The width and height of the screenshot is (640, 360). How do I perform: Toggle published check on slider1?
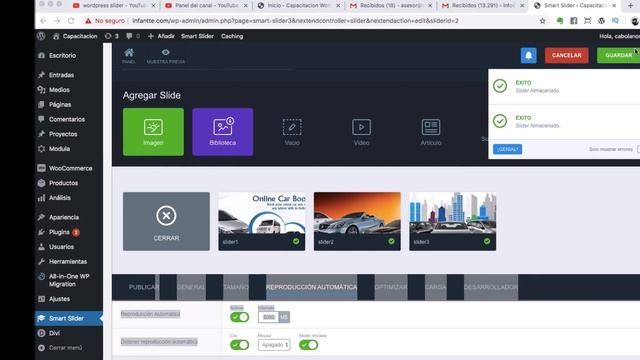296,241
